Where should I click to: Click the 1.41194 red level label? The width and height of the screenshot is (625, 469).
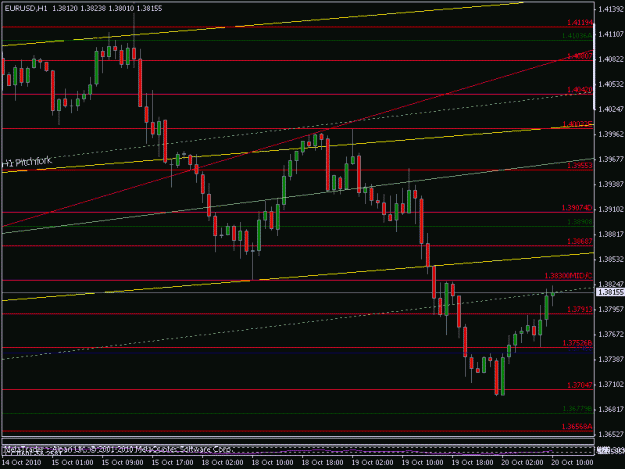(580, 23)
